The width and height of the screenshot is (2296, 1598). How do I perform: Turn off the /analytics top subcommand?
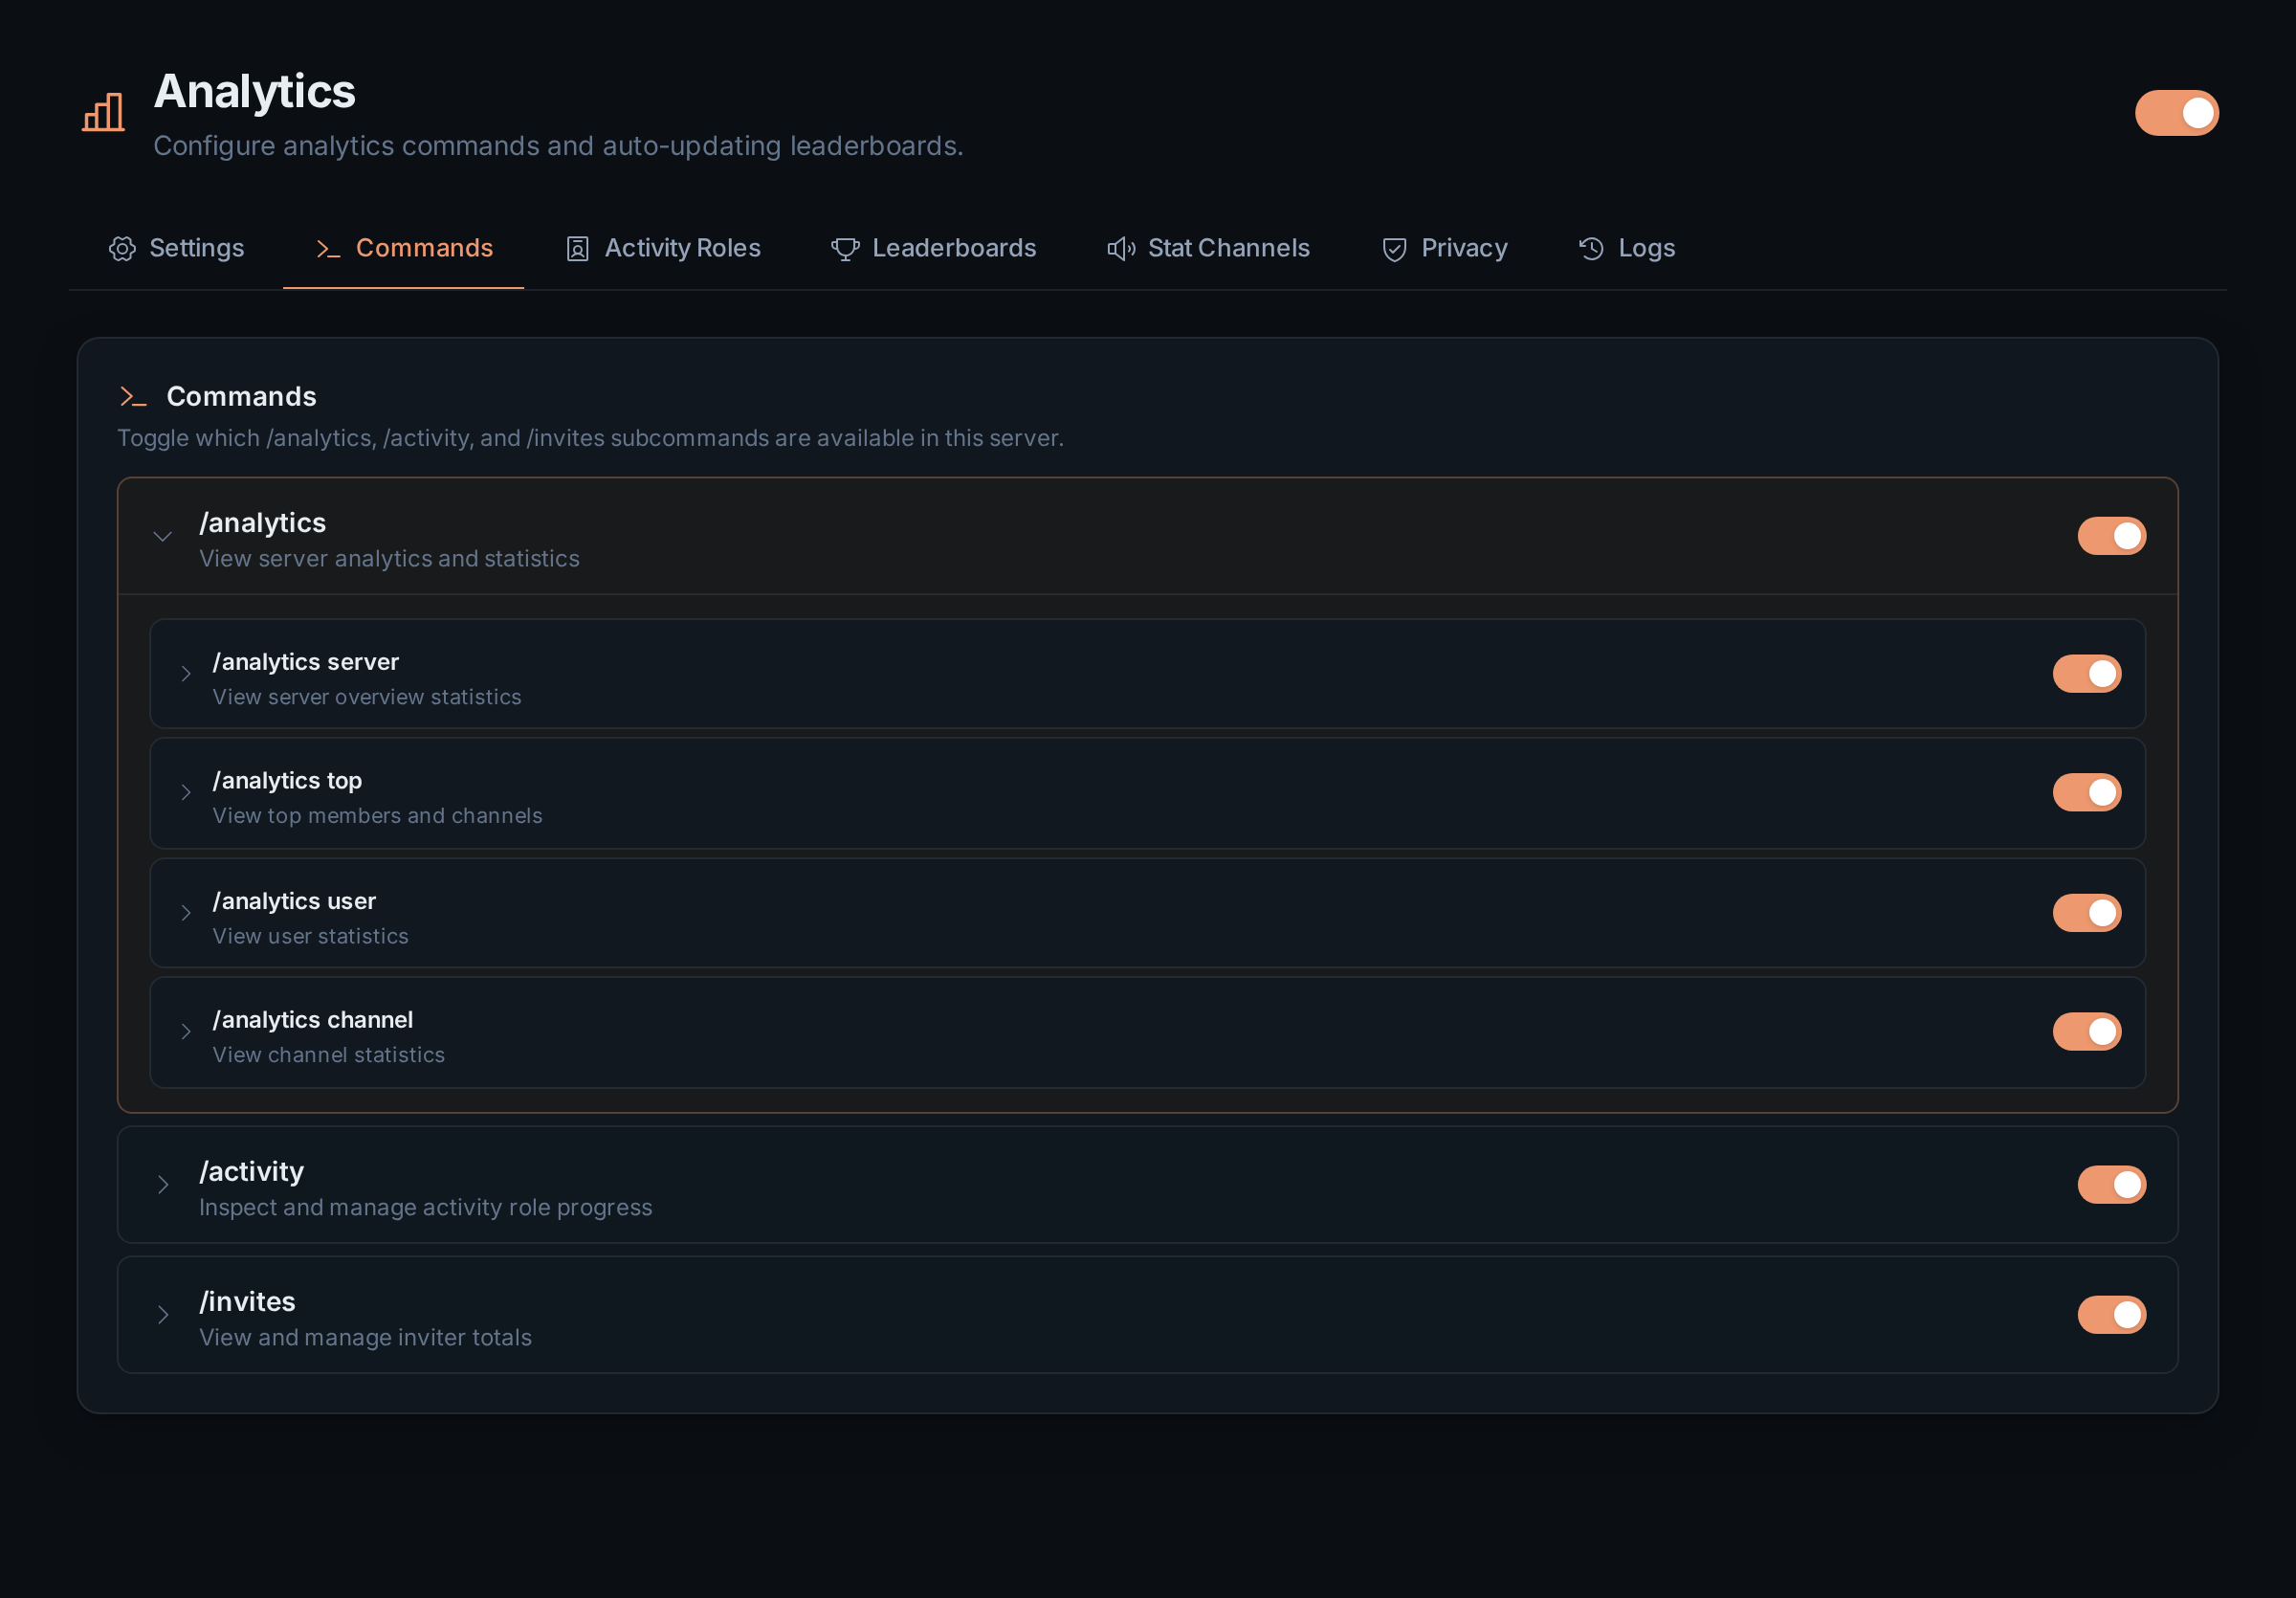(2086, 793)
